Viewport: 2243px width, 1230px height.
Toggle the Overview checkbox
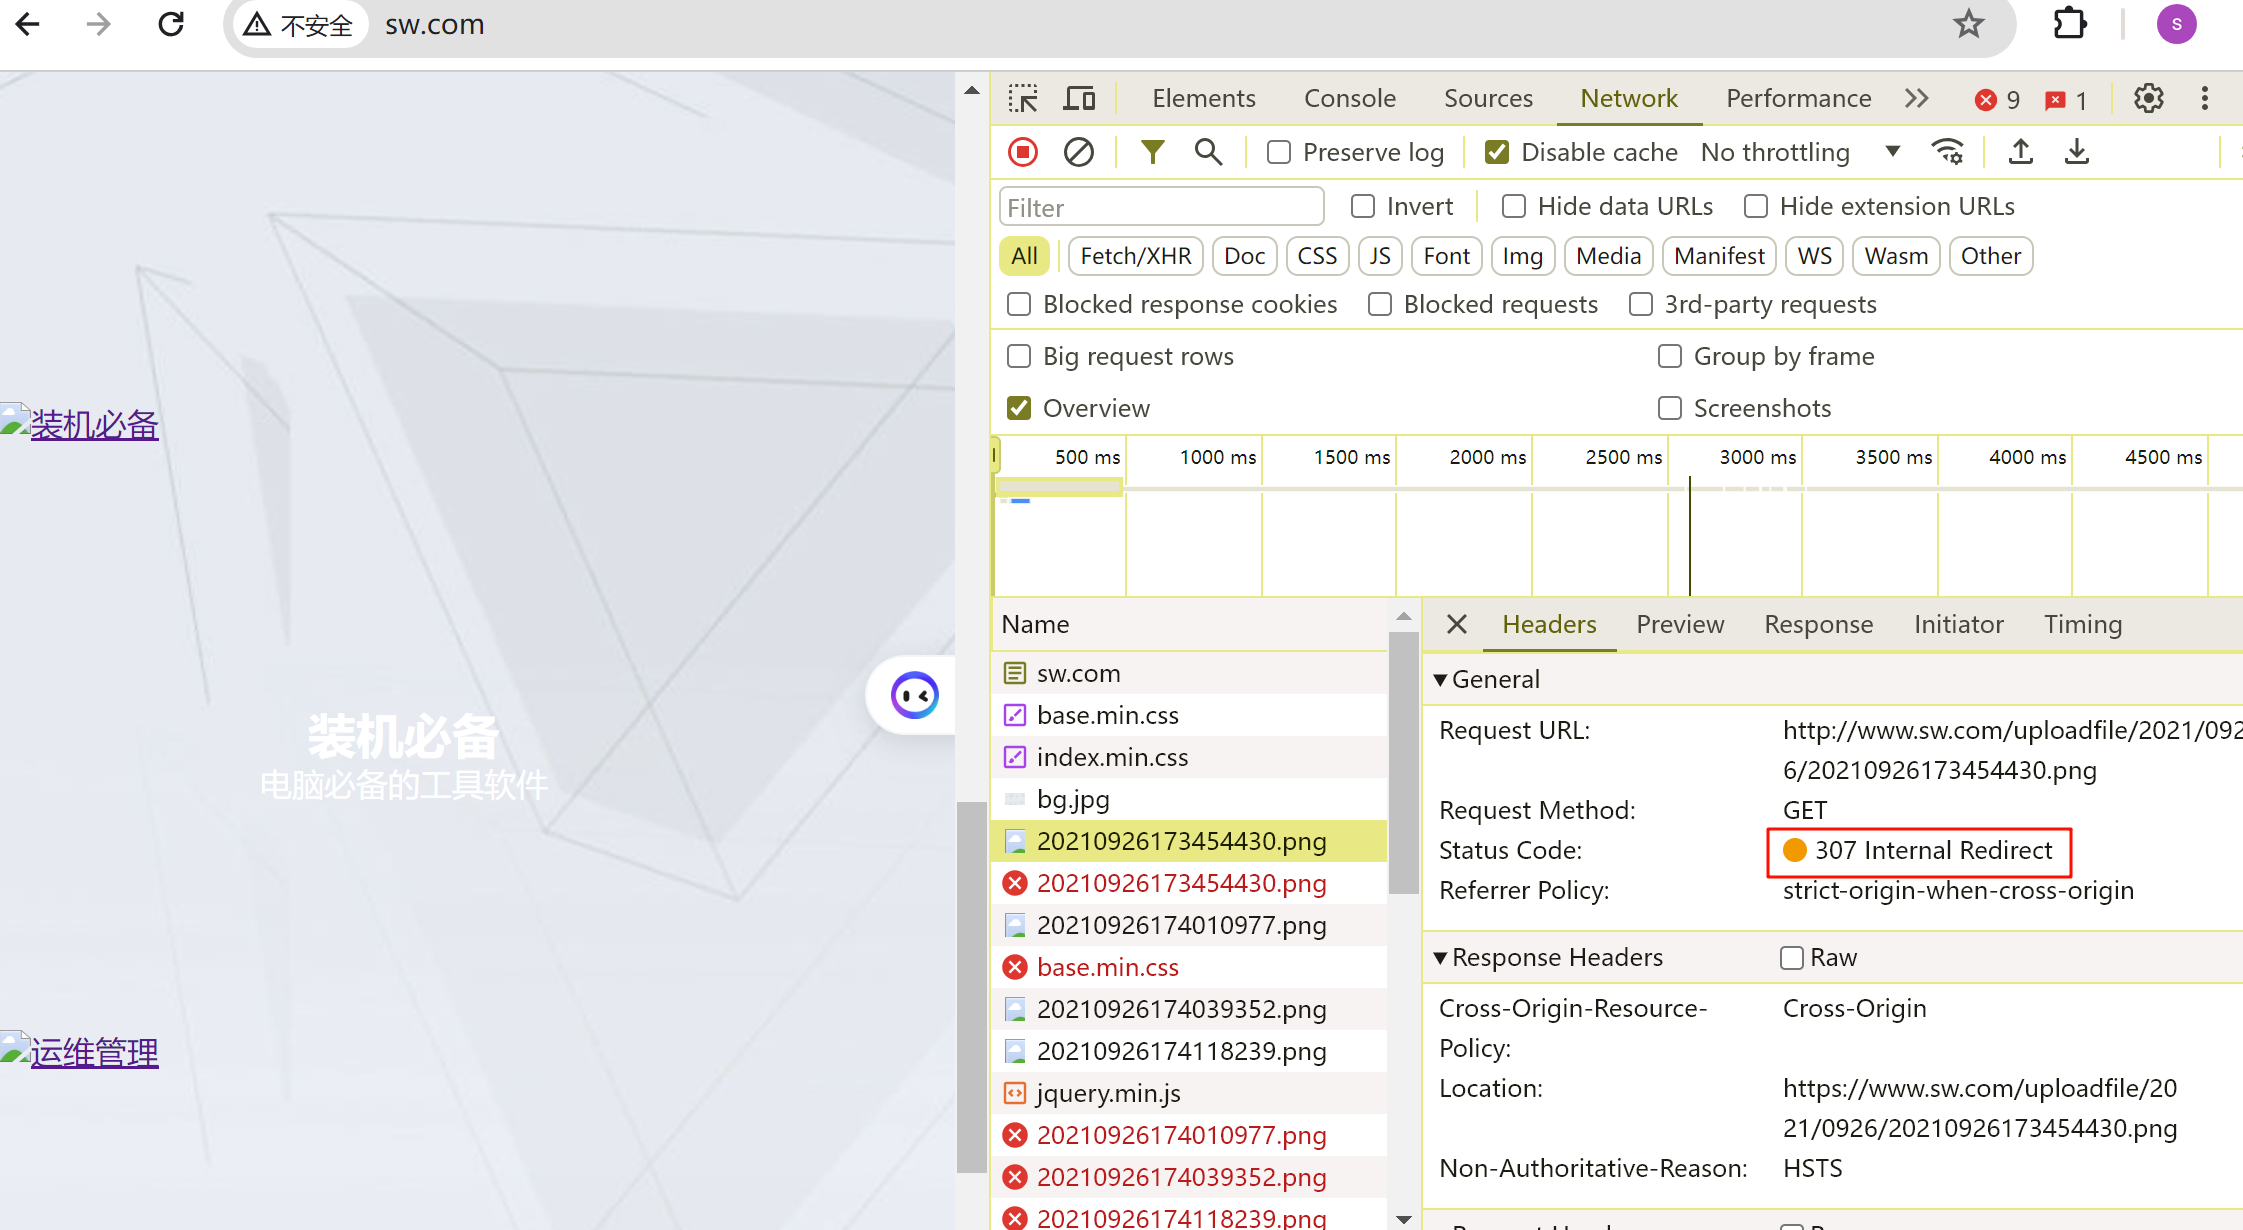point(1019,408)
